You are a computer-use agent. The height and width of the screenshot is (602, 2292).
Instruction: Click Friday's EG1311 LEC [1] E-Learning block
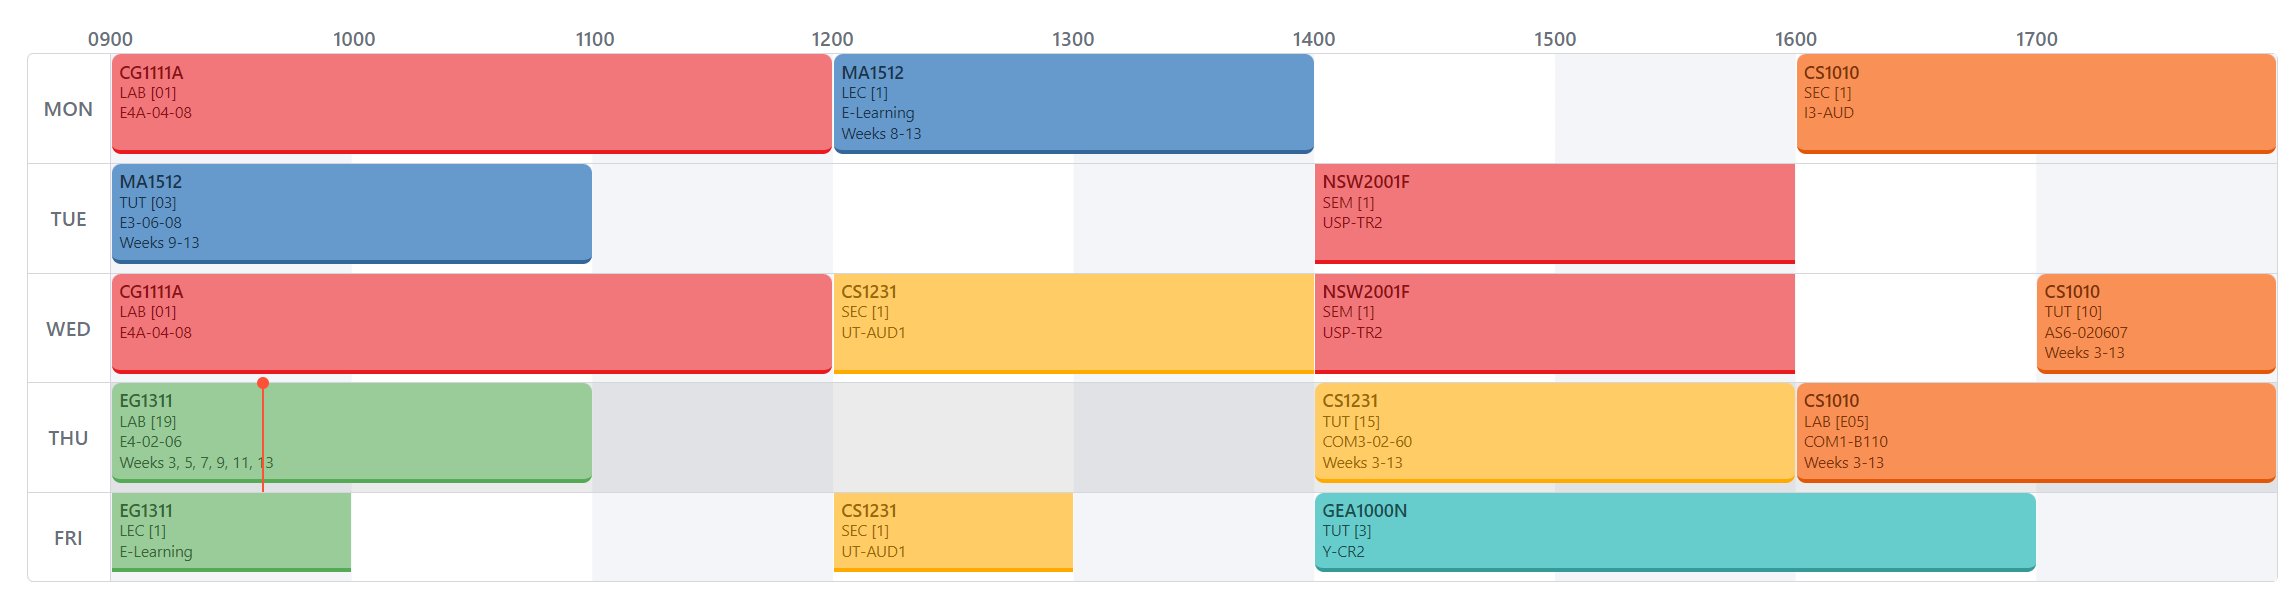[231, 532]
